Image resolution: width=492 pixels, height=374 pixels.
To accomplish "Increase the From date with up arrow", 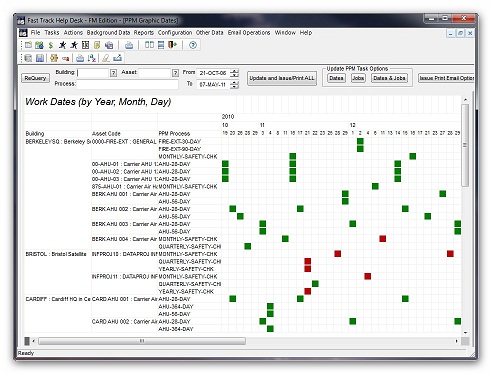I will pyautogui.click(x=235, y=71).
